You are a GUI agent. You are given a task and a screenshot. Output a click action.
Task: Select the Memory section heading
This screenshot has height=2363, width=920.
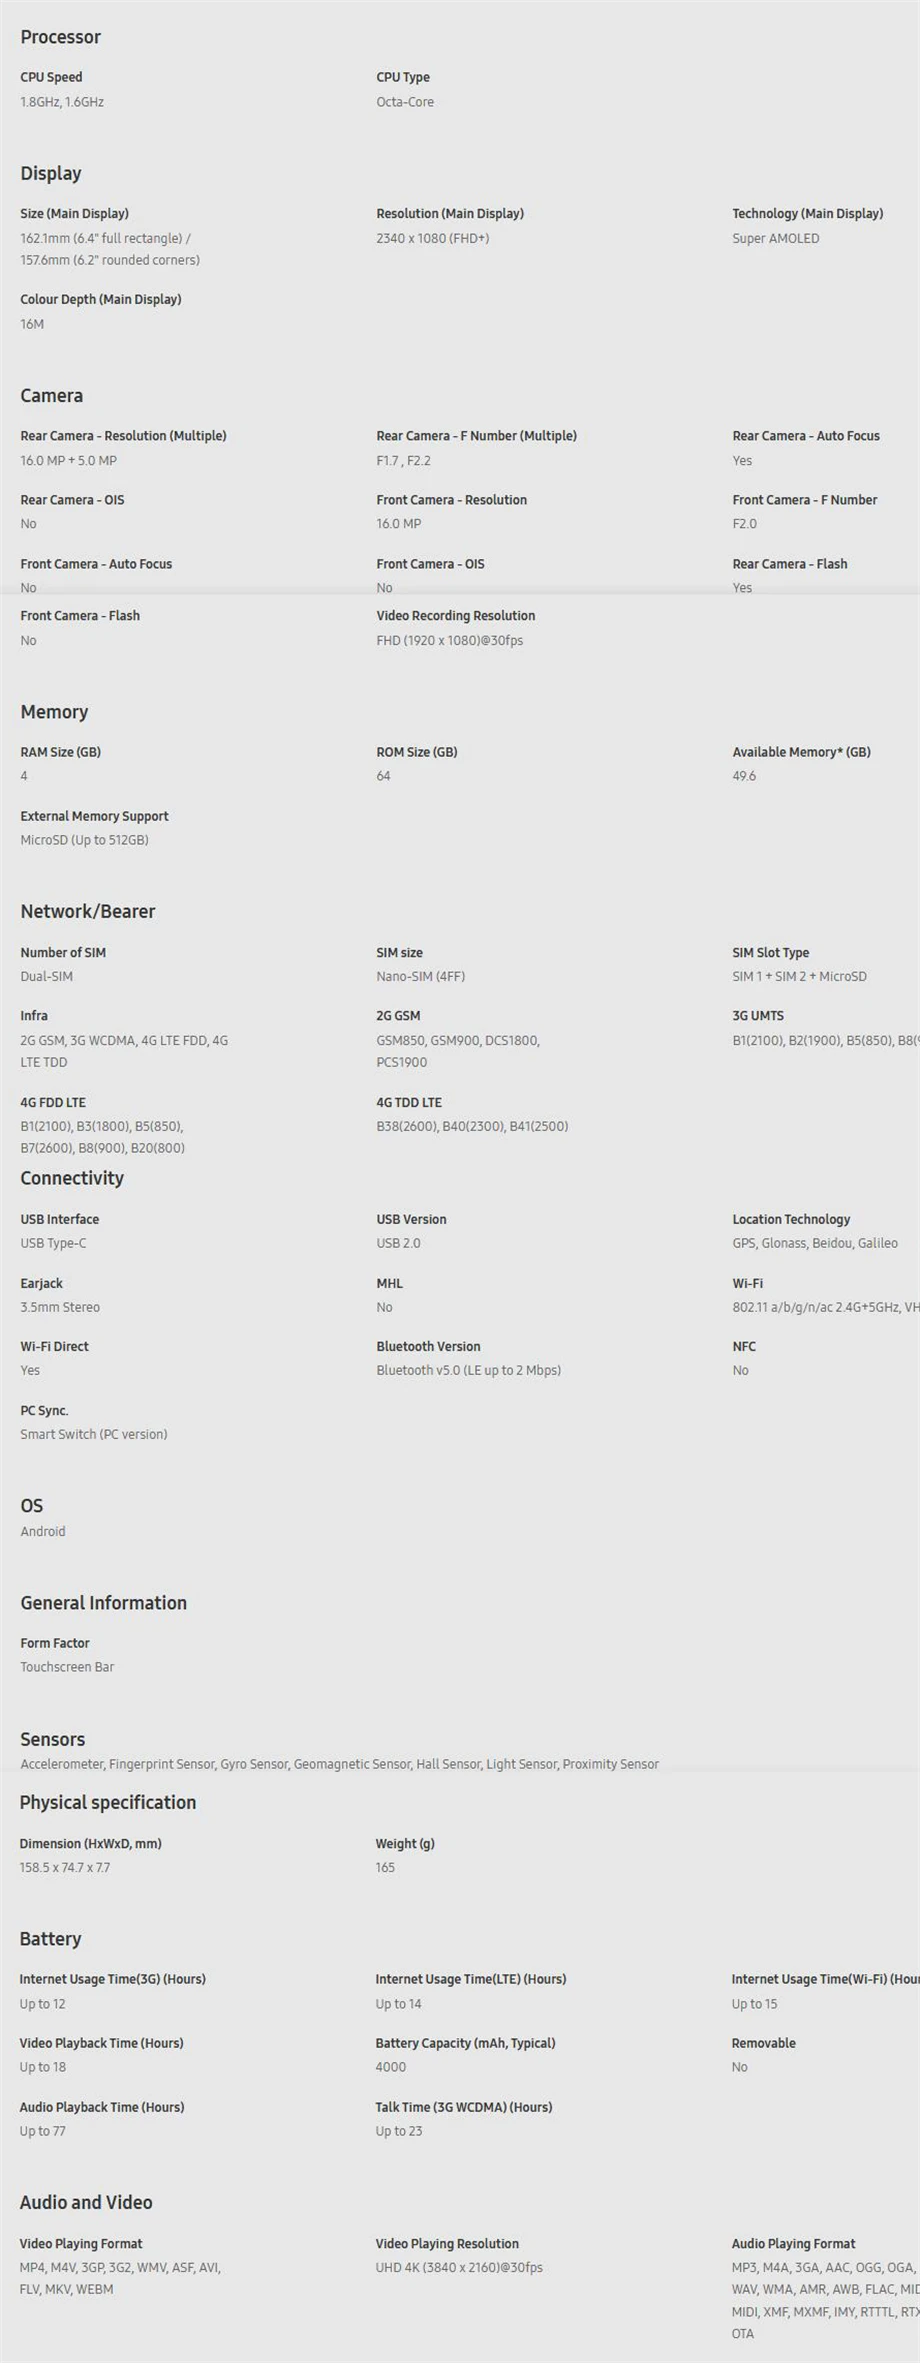(x=54, y=712)
